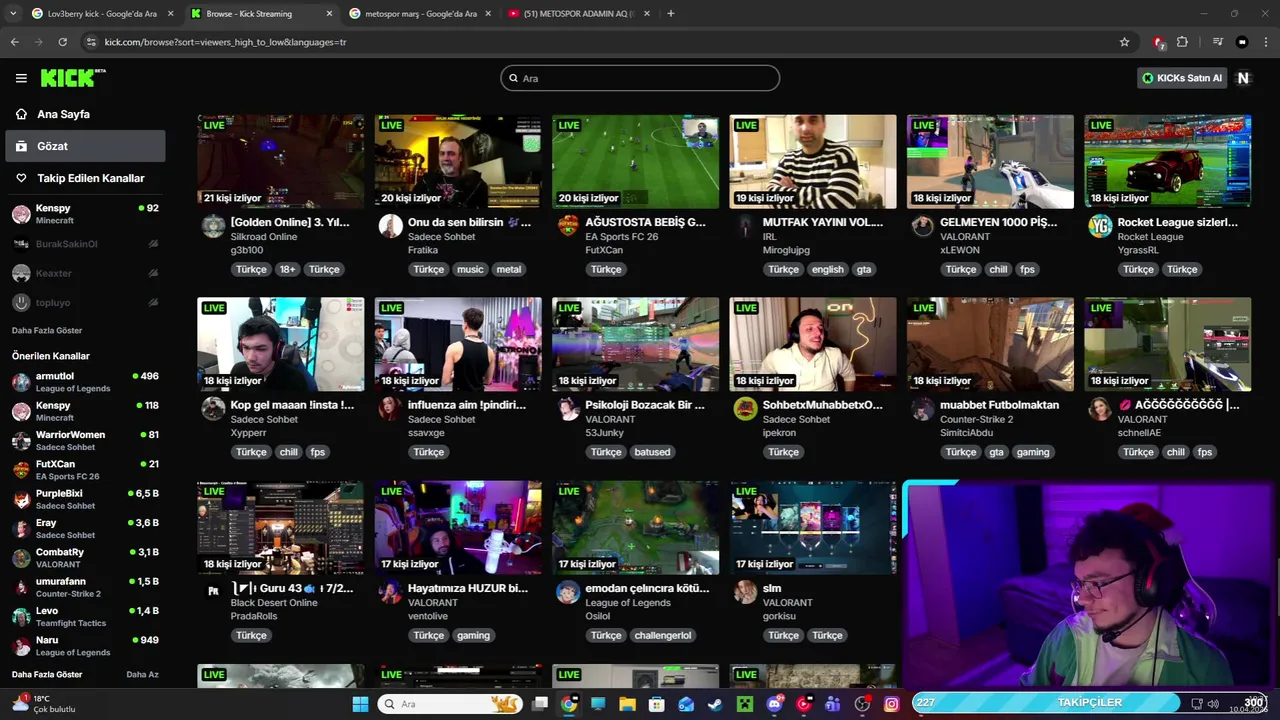Image resolution: width=1280 pixels, height=720 pixels.
Task: Click the FutXCan channel avatar in the grid
Action: 568,225
